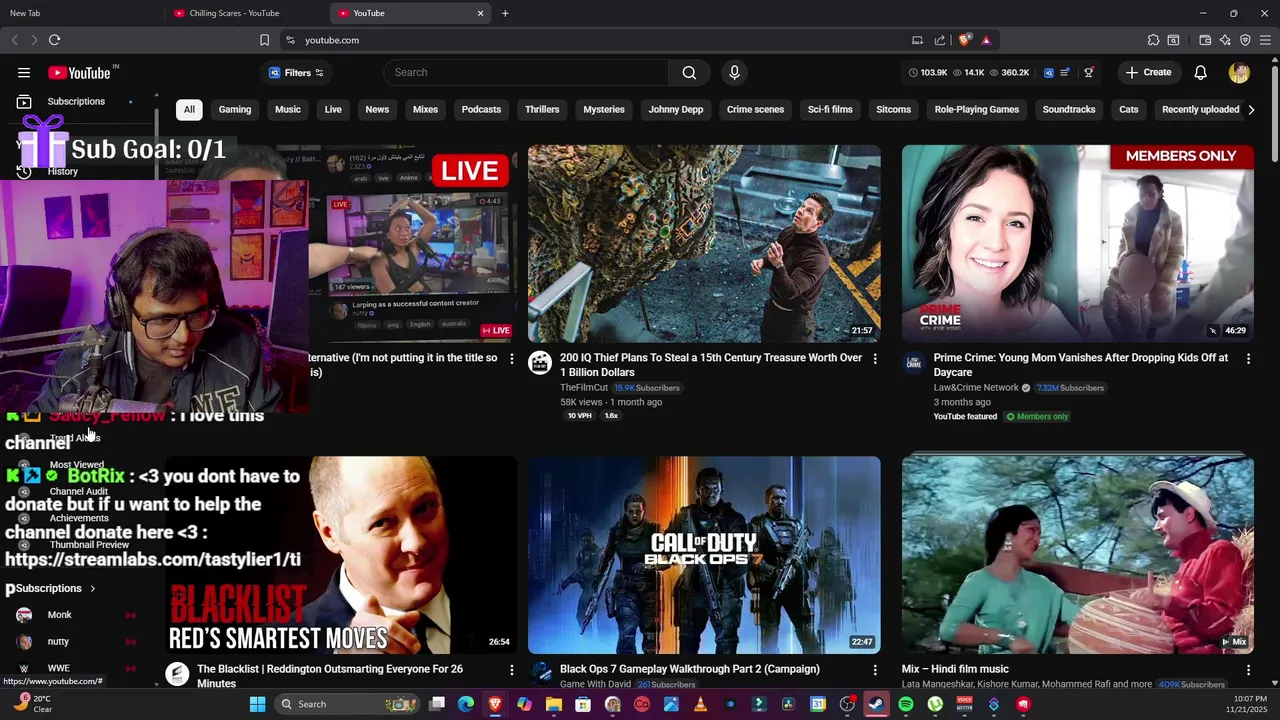Close the active YouTube browser tab

pyautogui.click(x=480, y=13)
